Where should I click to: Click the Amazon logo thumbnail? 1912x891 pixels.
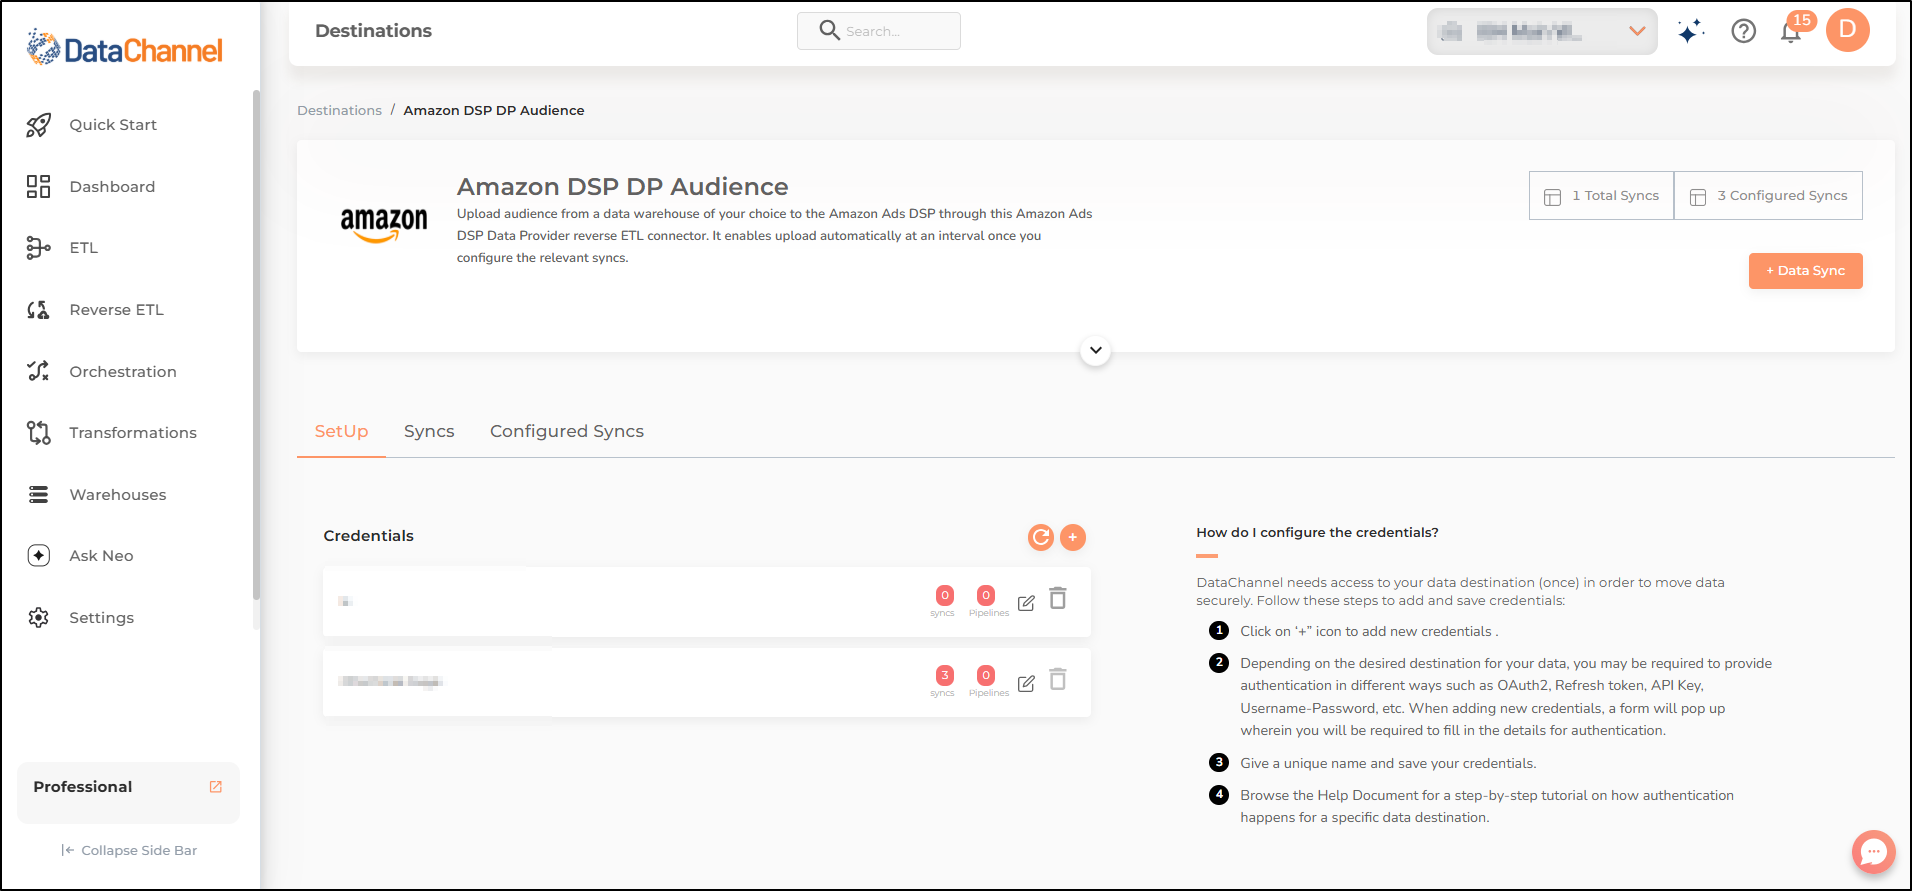click(x=384, y=225)
